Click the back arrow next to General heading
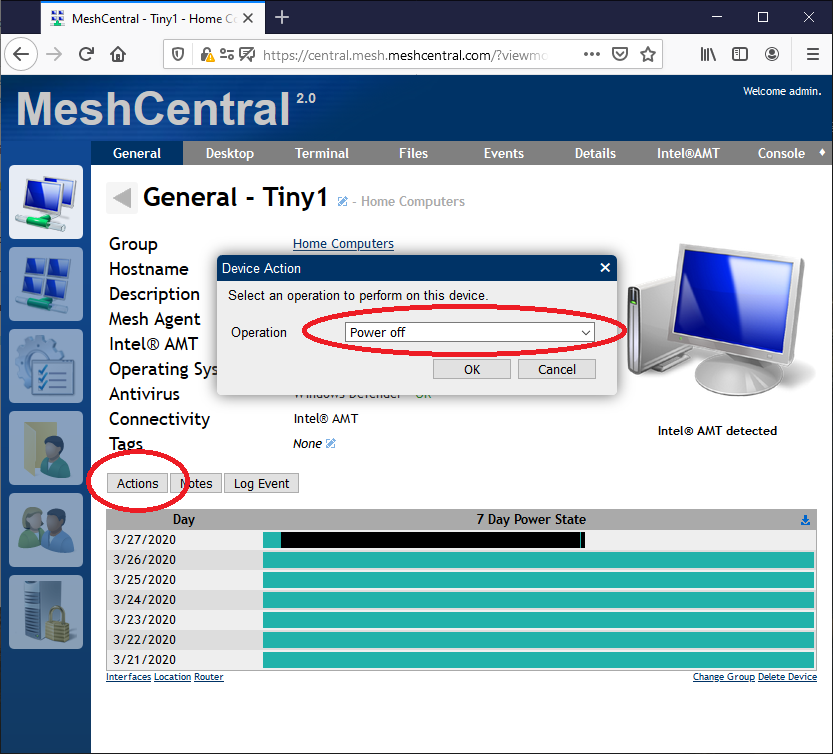 (x=120, y=198)
